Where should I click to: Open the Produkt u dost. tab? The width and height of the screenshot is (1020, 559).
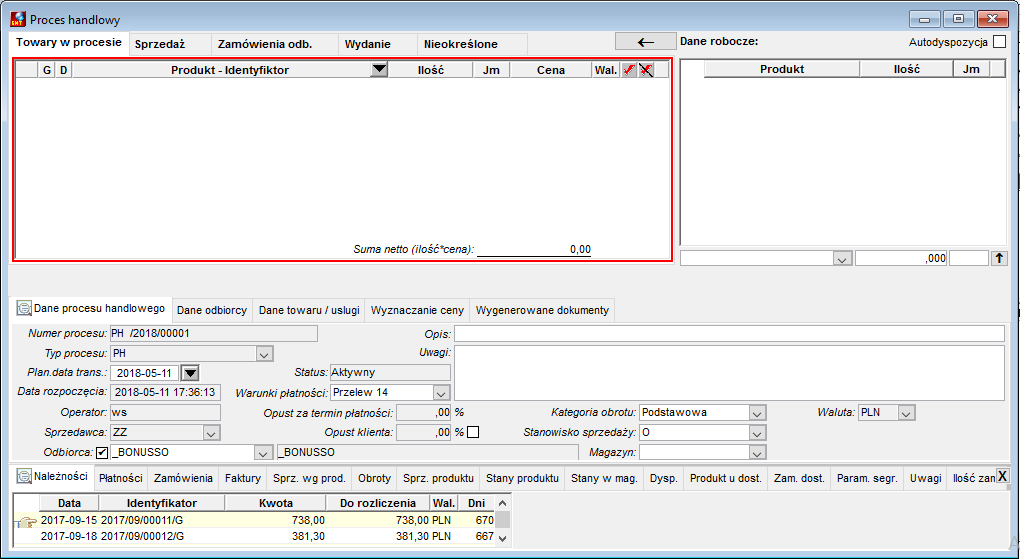[x=725, y=478]
